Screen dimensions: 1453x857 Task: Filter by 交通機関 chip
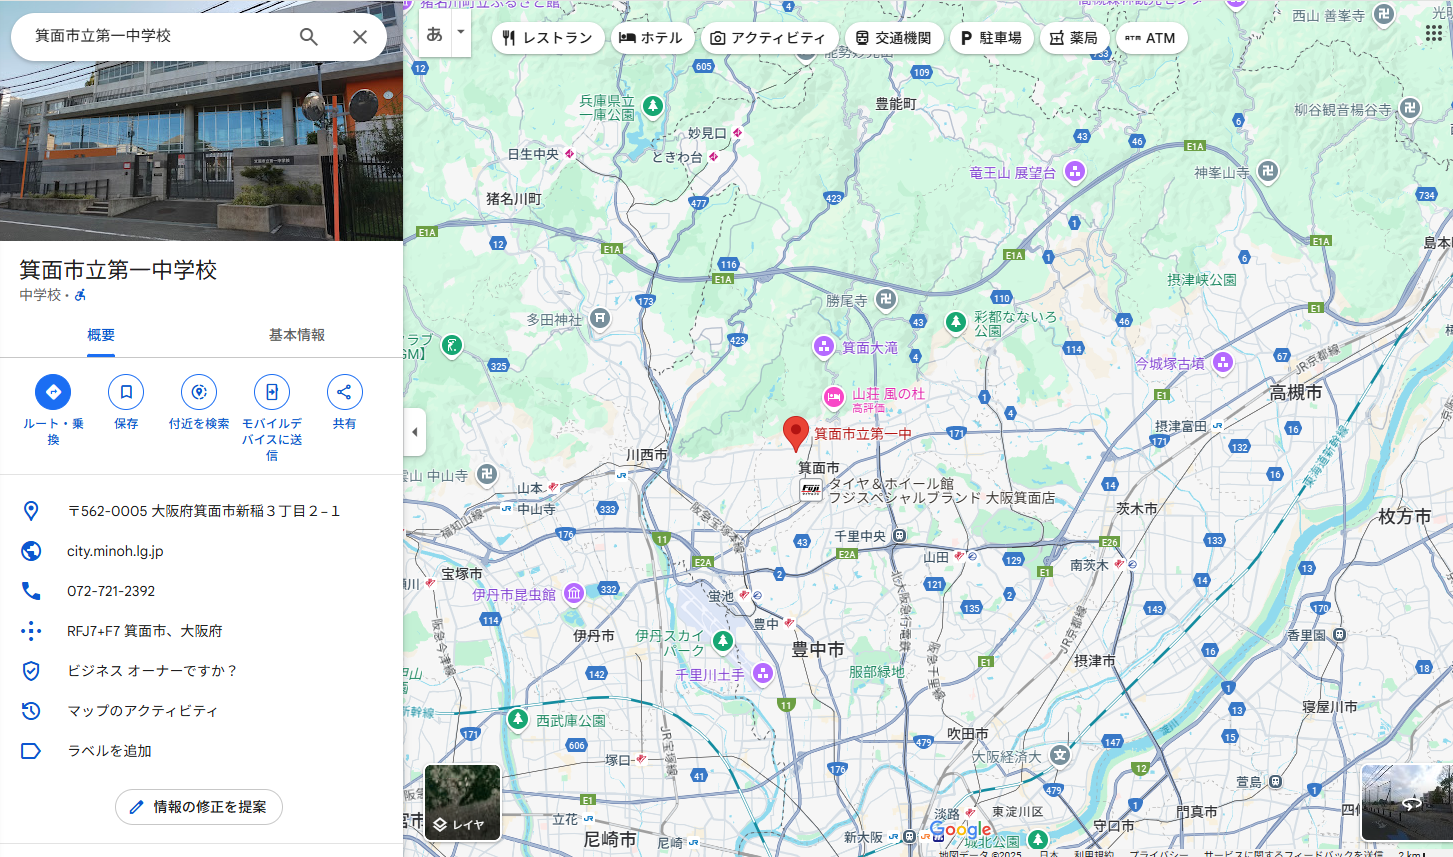[x=893, y=38]
